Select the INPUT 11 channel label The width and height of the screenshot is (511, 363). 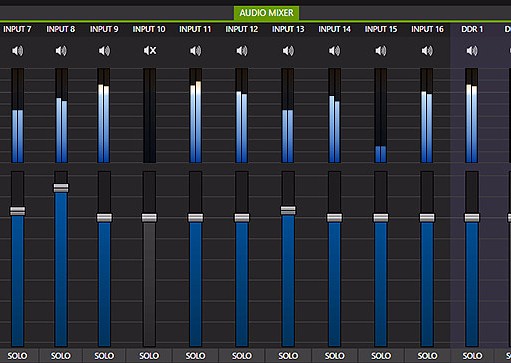195,29
